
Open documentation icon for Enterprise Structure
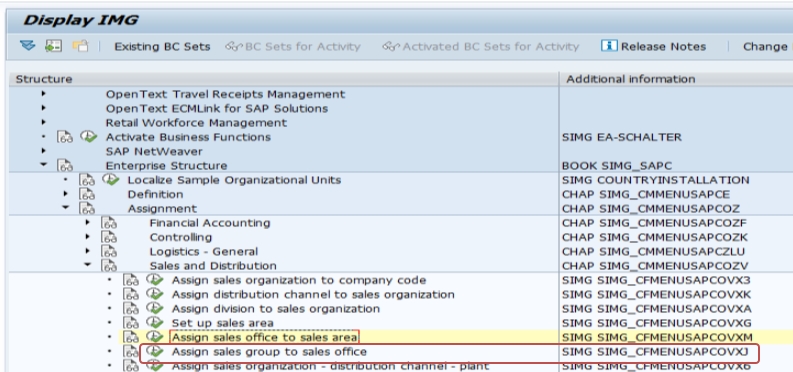coord(65,165)
